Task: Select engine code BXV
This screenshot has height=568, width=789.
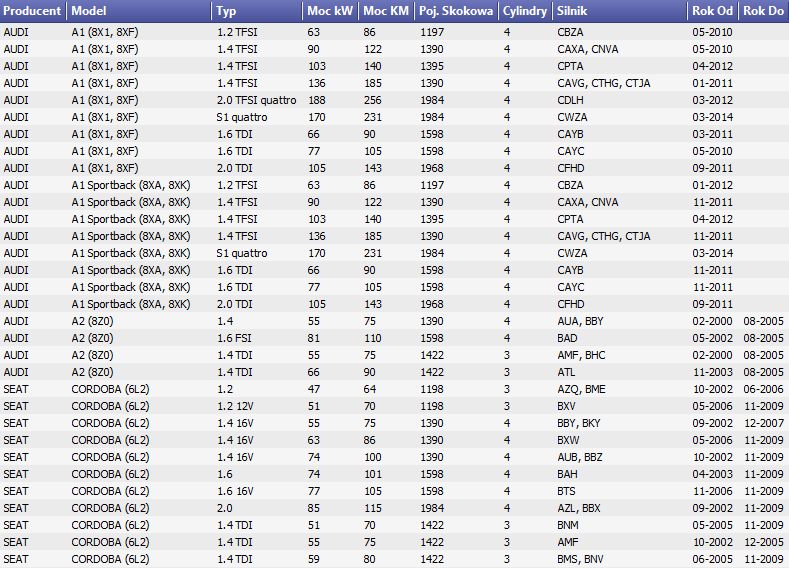Action: pyautogui.click(x=566, y=406)
